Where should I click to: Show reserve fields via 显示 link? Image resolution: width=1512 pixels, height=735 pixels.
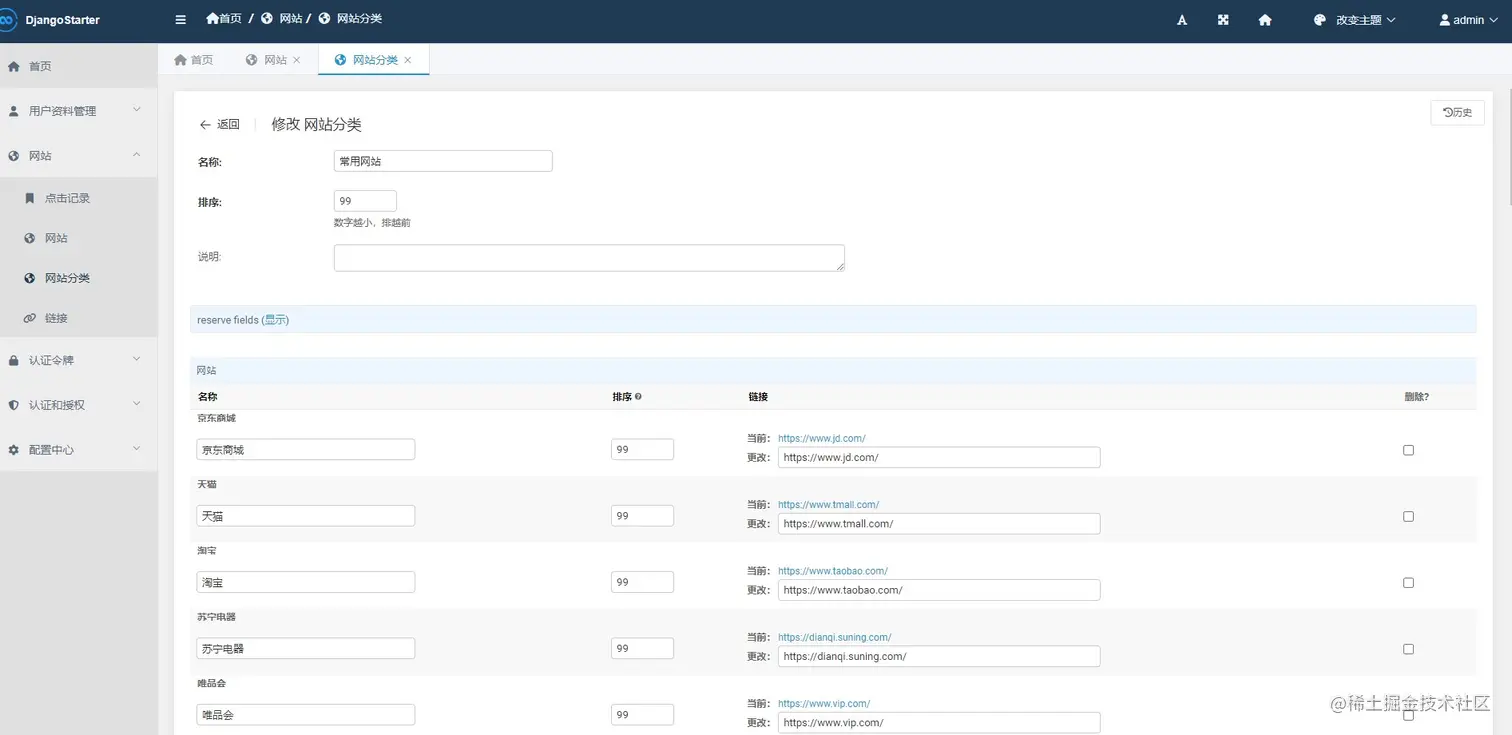275,320
